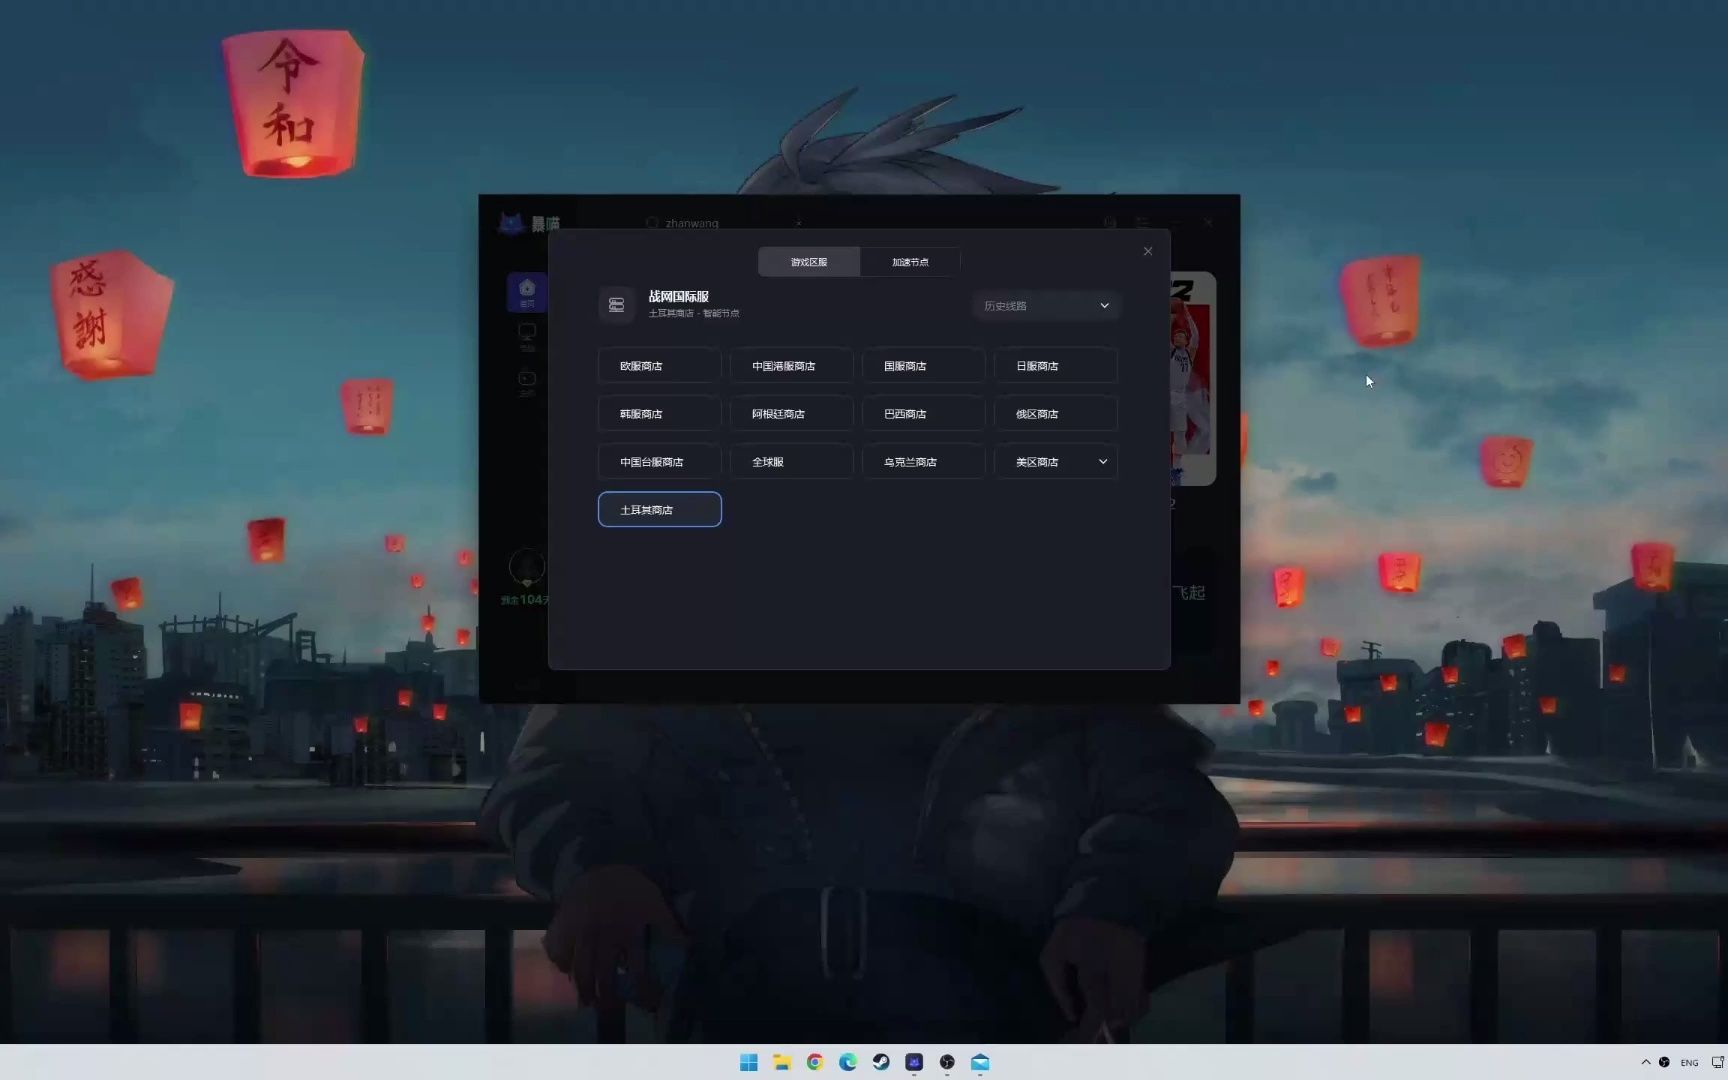This screenshot has width=1728, height=1080.
Task: Open the Windows Start menu
Action: point(749,1062)
